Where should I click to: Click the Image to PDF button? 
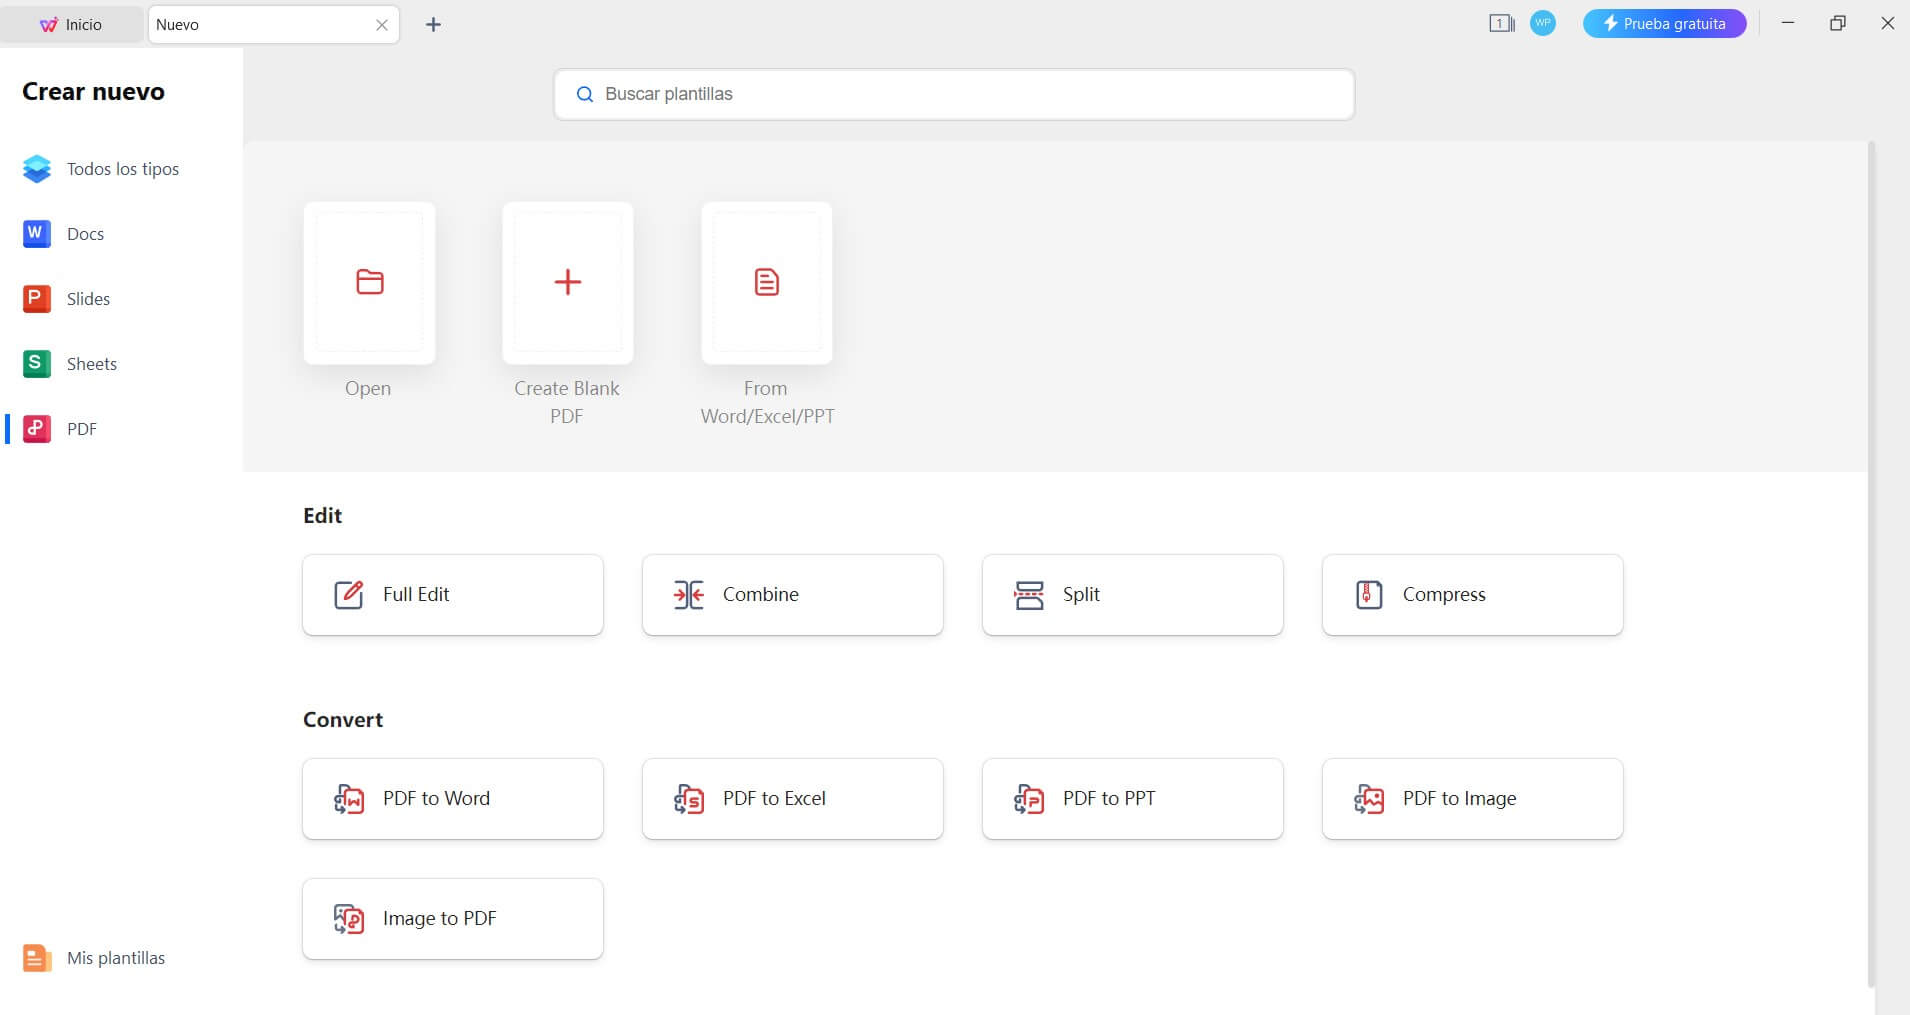click(x=452, y=919)
